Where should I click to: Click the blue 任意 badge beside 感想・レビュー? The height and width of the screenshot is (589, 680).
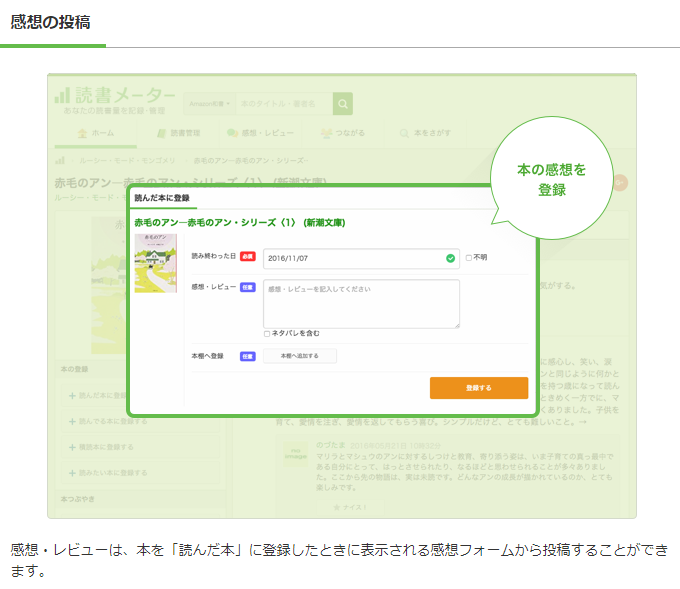pos(248,287)
